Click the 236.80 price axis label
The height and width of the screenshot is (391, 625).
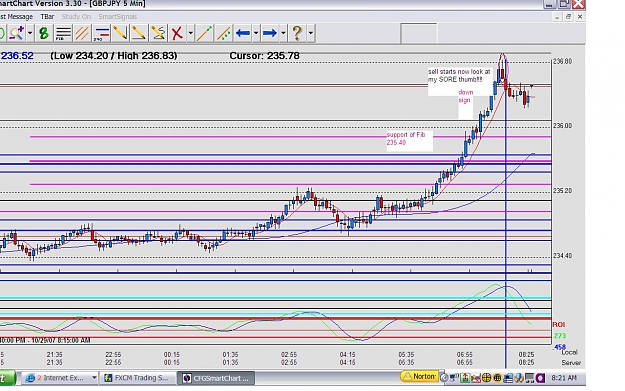[562, 61]
